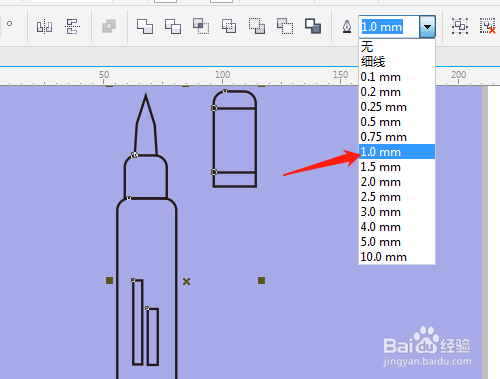The width and height of the screenshot is (500, 379).
Task: Click the outline width field showing 1.0 mm
Action: click(389, 27)
